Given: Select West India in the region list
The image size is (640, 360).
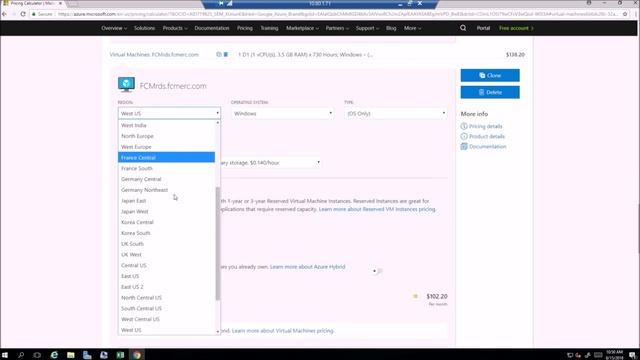Looking at the screenshot, I should pyautogui.click(x=167, y=125).
